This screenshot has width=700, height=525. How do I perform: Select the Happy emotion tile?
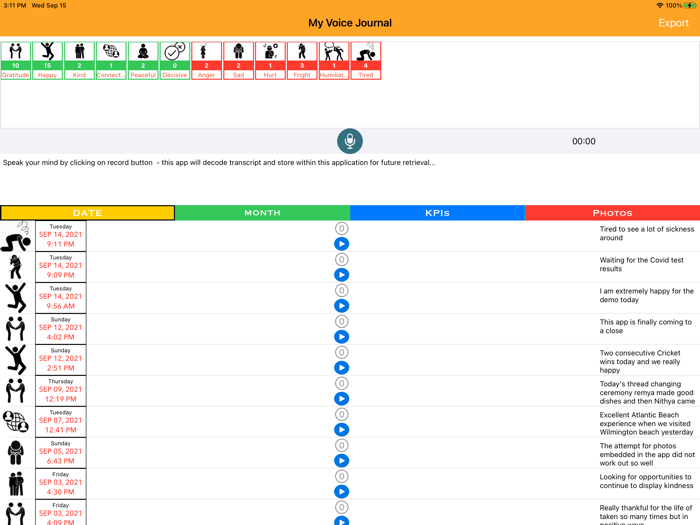(x=47, y=61)
